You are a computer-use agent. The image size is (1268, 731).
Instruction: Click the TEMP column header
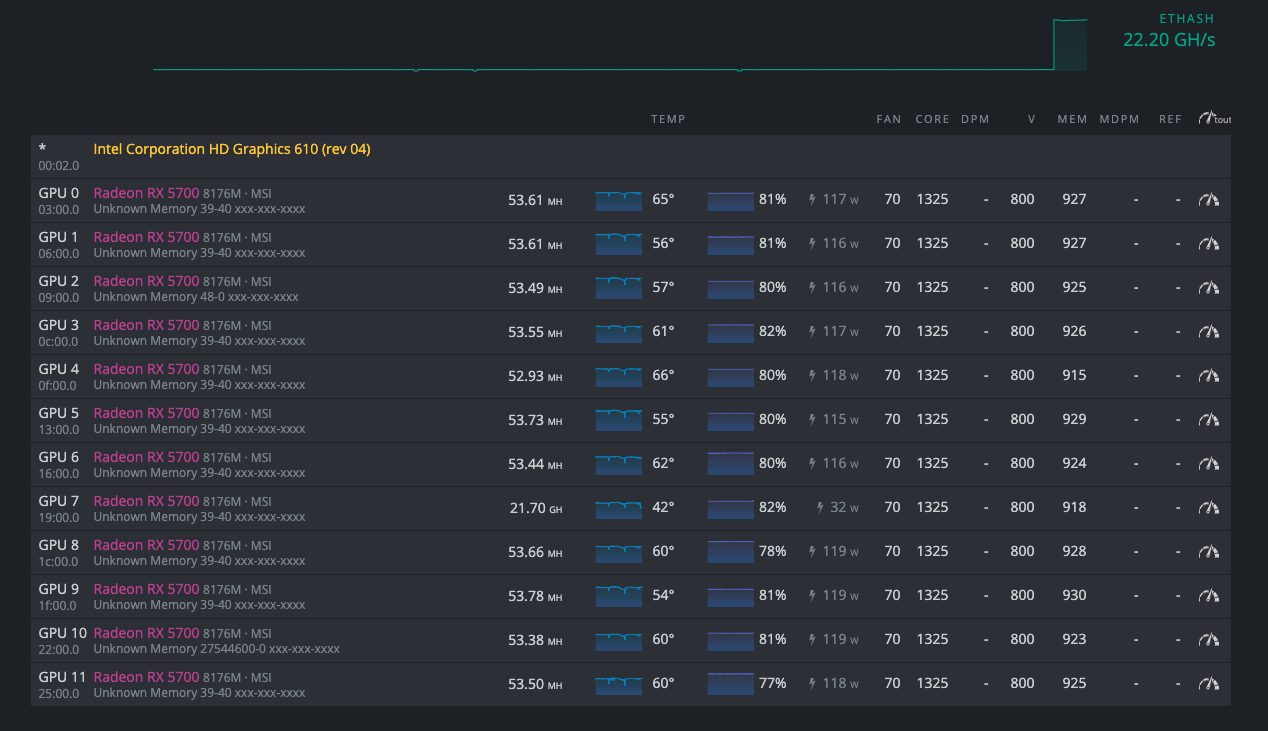pos(668,119)
